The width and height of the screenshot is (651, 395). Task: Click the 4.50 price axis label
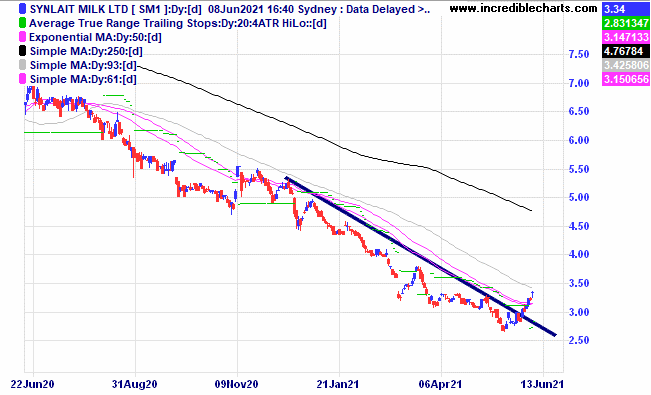pos(579,226)
